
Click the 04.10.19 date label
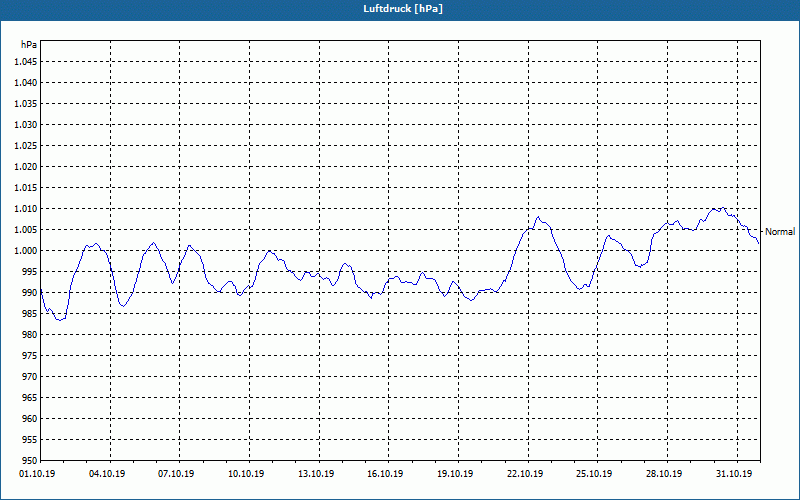click(107, 473)
